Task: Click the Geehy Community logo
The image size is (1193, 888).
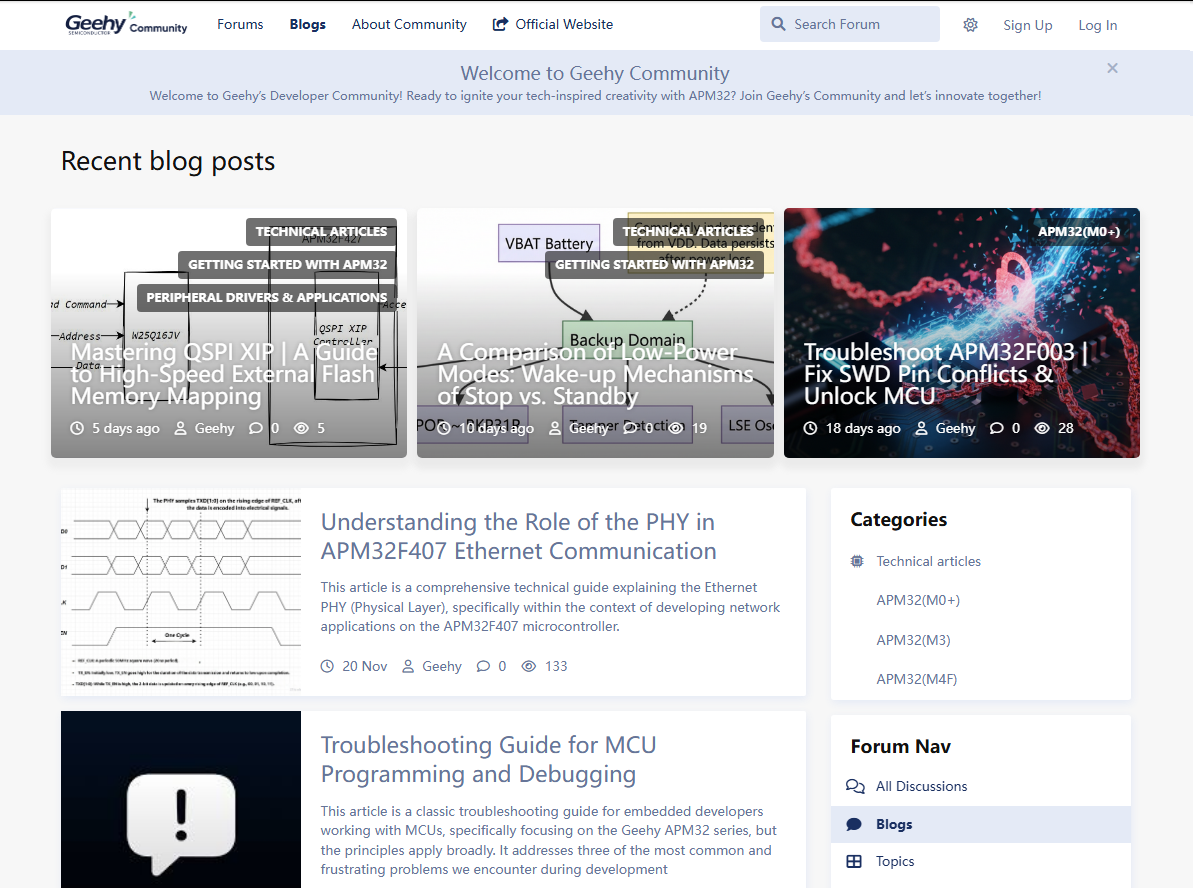Action: (x=126, y=24)
